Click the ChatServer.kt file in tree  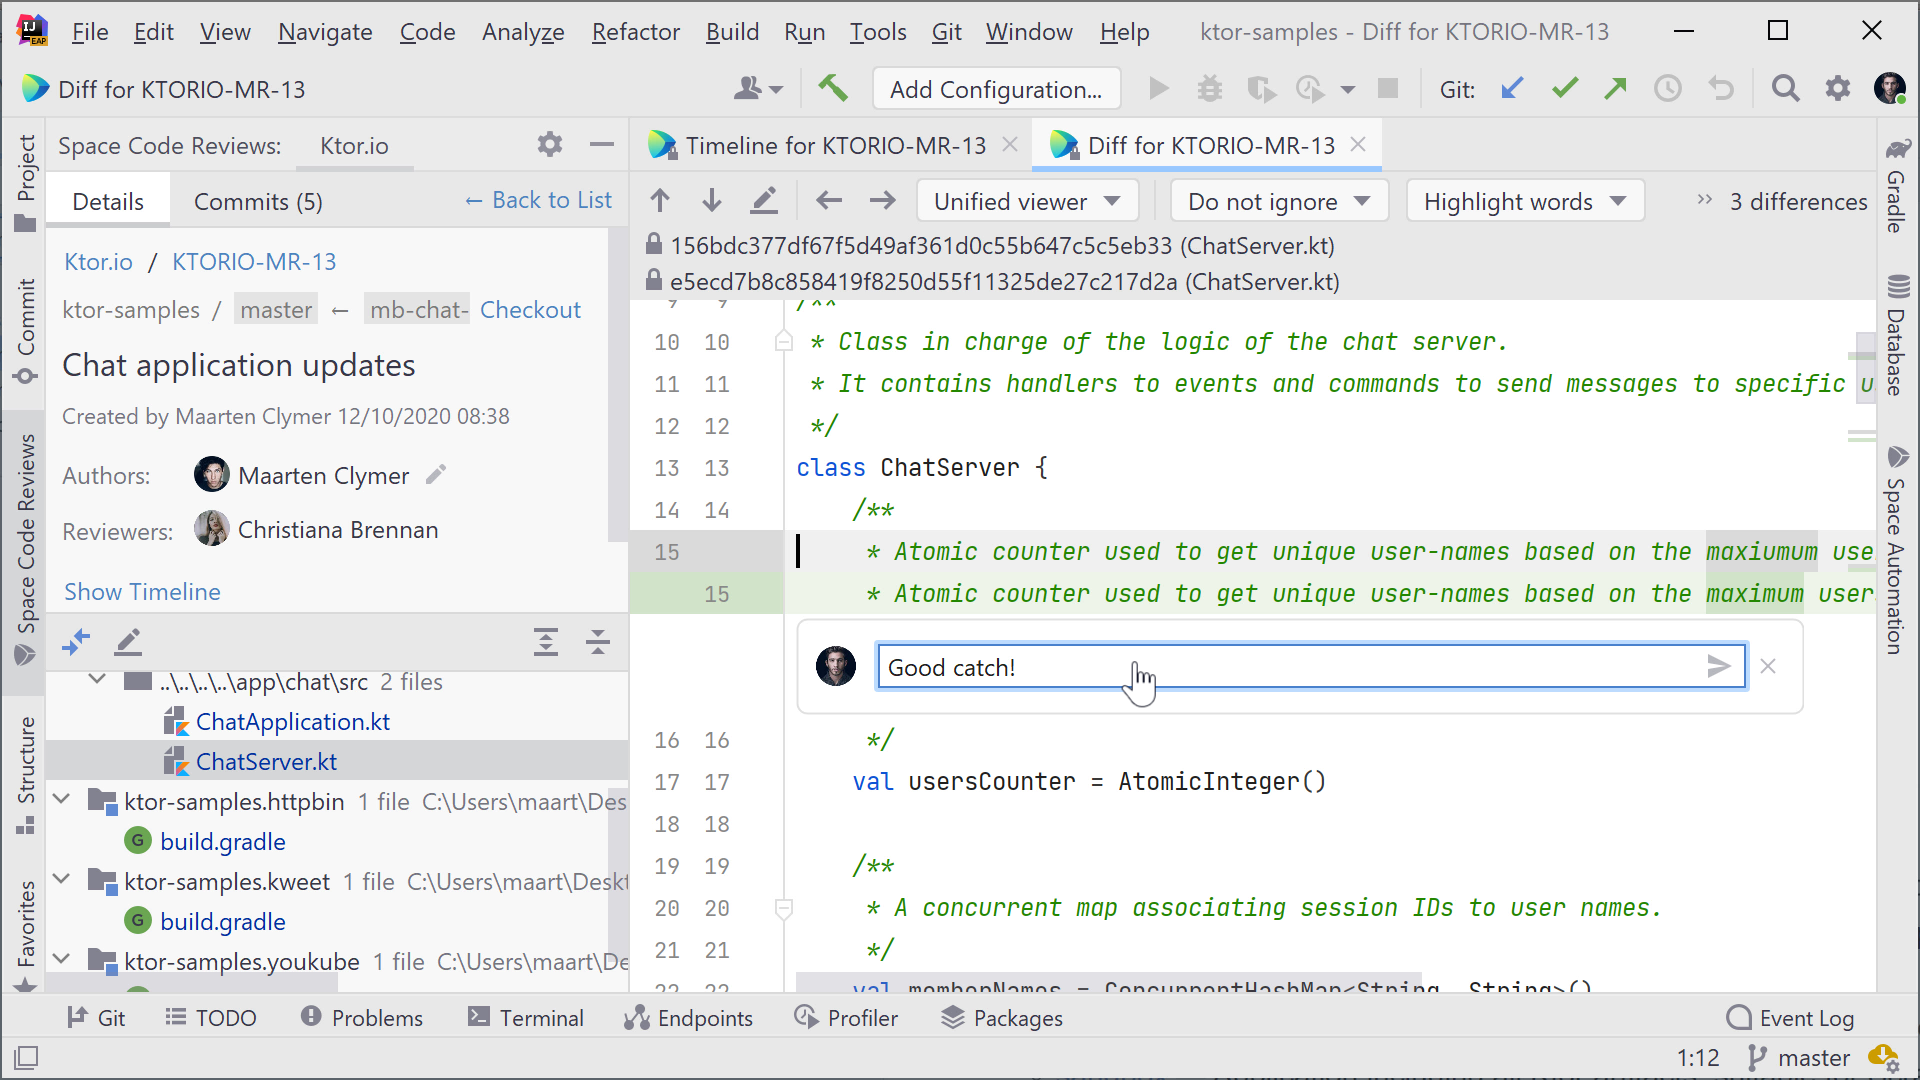coord(266,761)
